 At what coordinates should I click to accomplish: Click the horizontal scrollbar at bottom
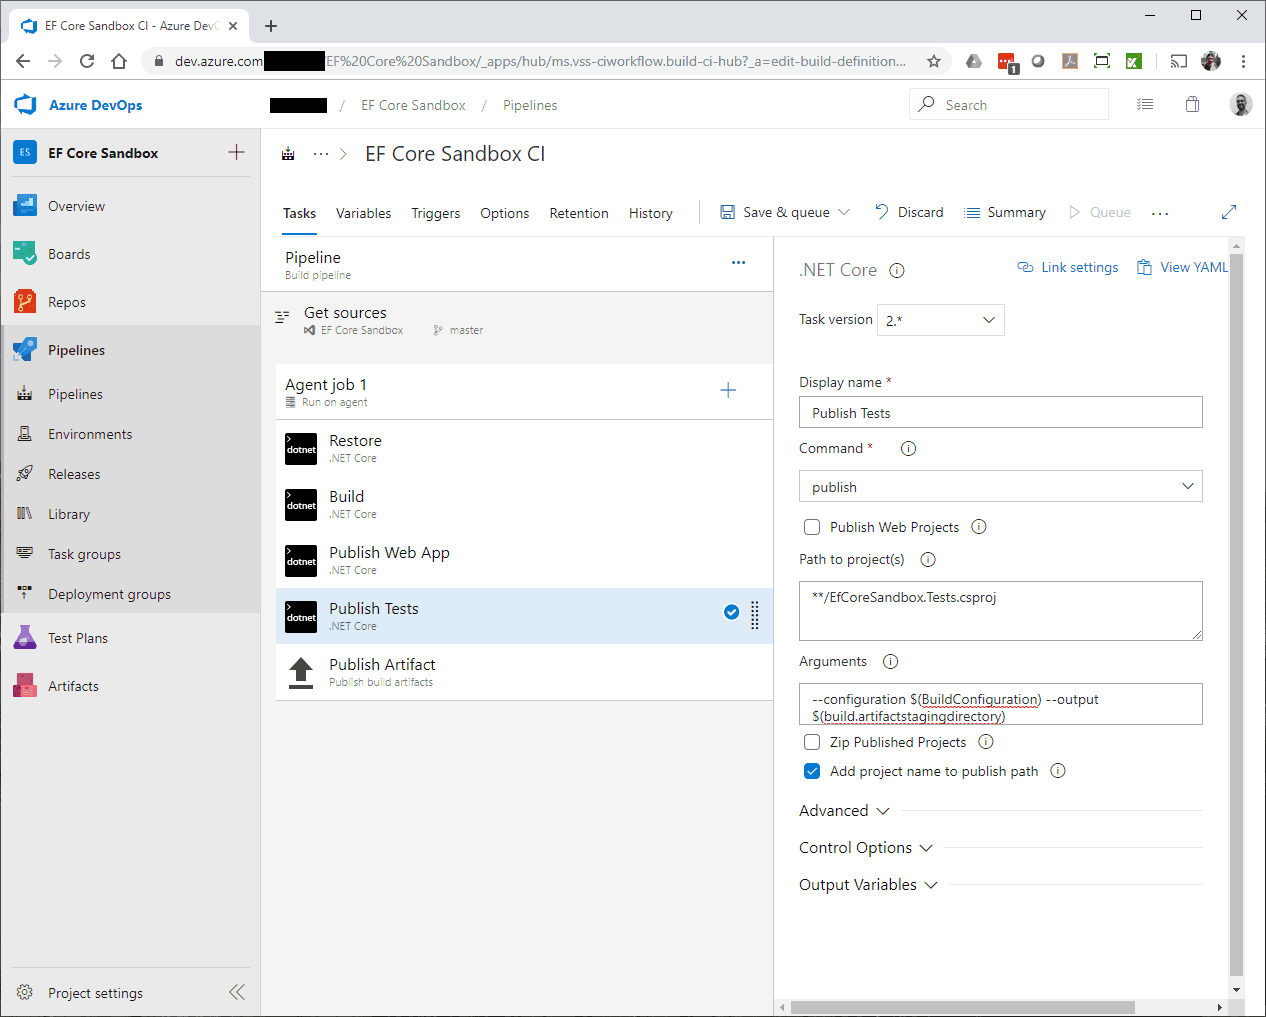962,1007
